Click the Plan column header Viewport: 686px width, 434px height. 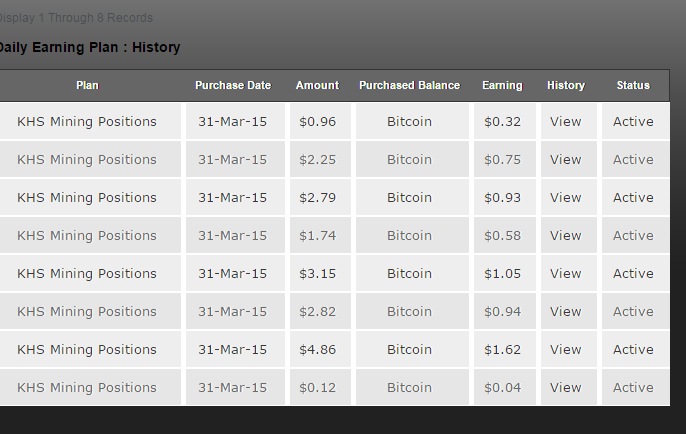[x=88, y=86]
